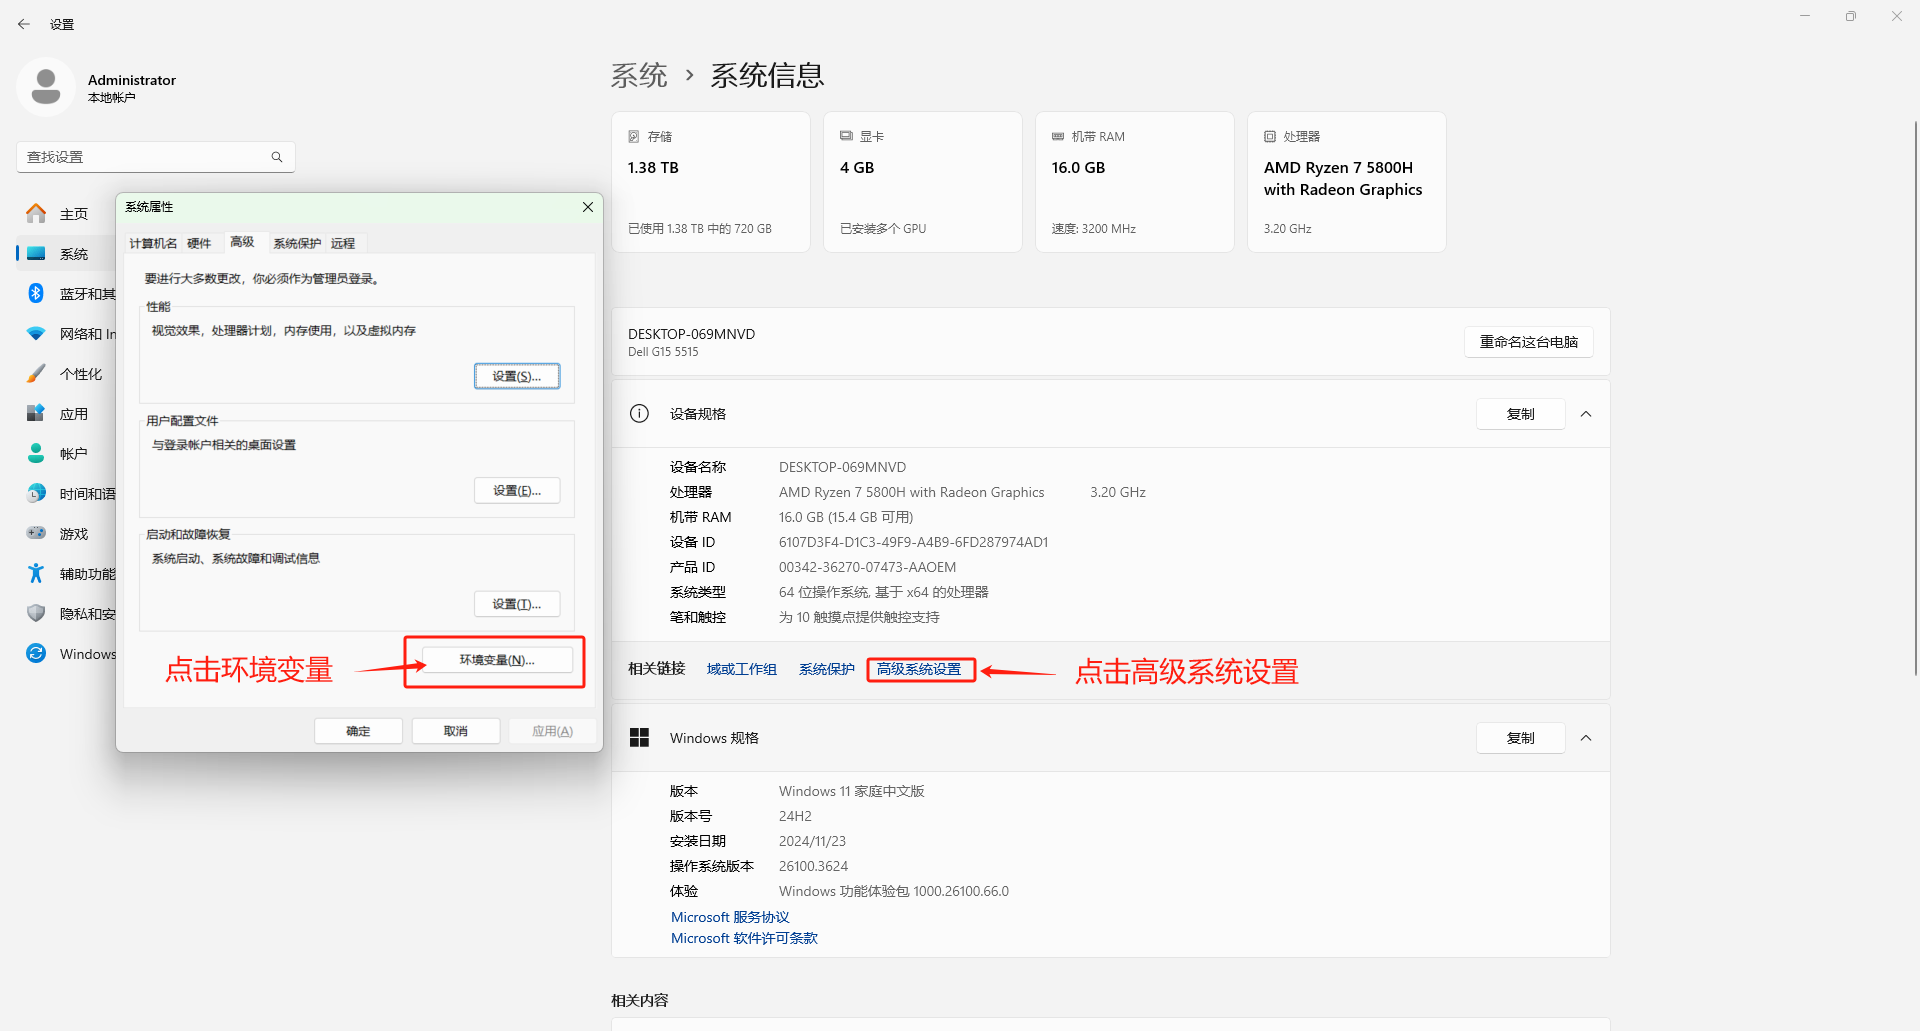Copy device specs with 复制 button
Viewport: 1920px width, 1031px height.
1521,414
